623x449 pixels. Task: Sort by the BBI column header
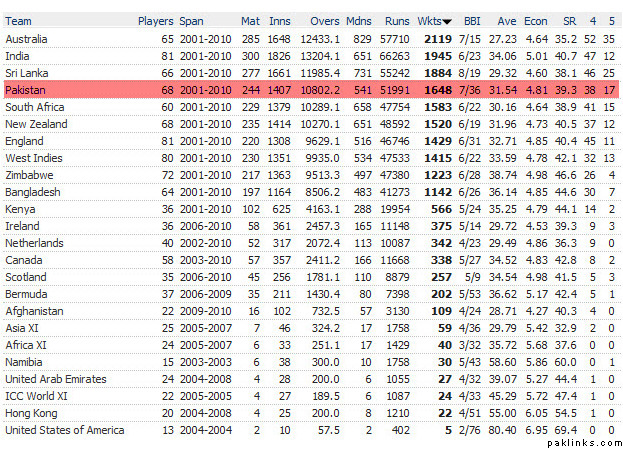(472, 20)
